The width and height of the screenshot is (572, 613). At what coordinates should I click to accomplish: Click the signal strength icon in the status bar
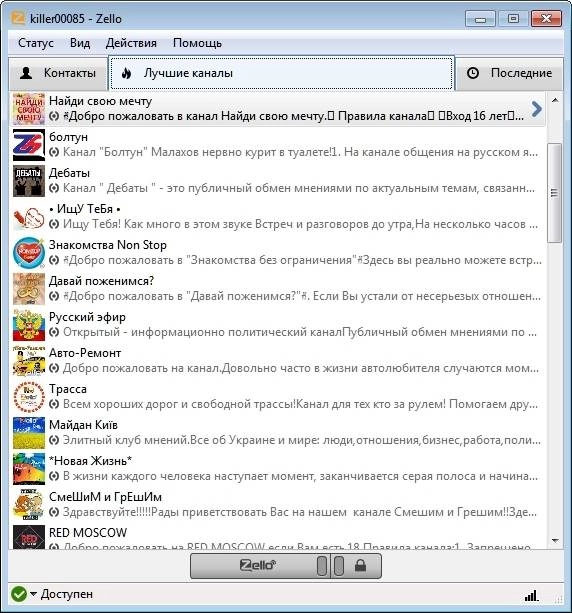pyautogui.click(x=531, y=595)
